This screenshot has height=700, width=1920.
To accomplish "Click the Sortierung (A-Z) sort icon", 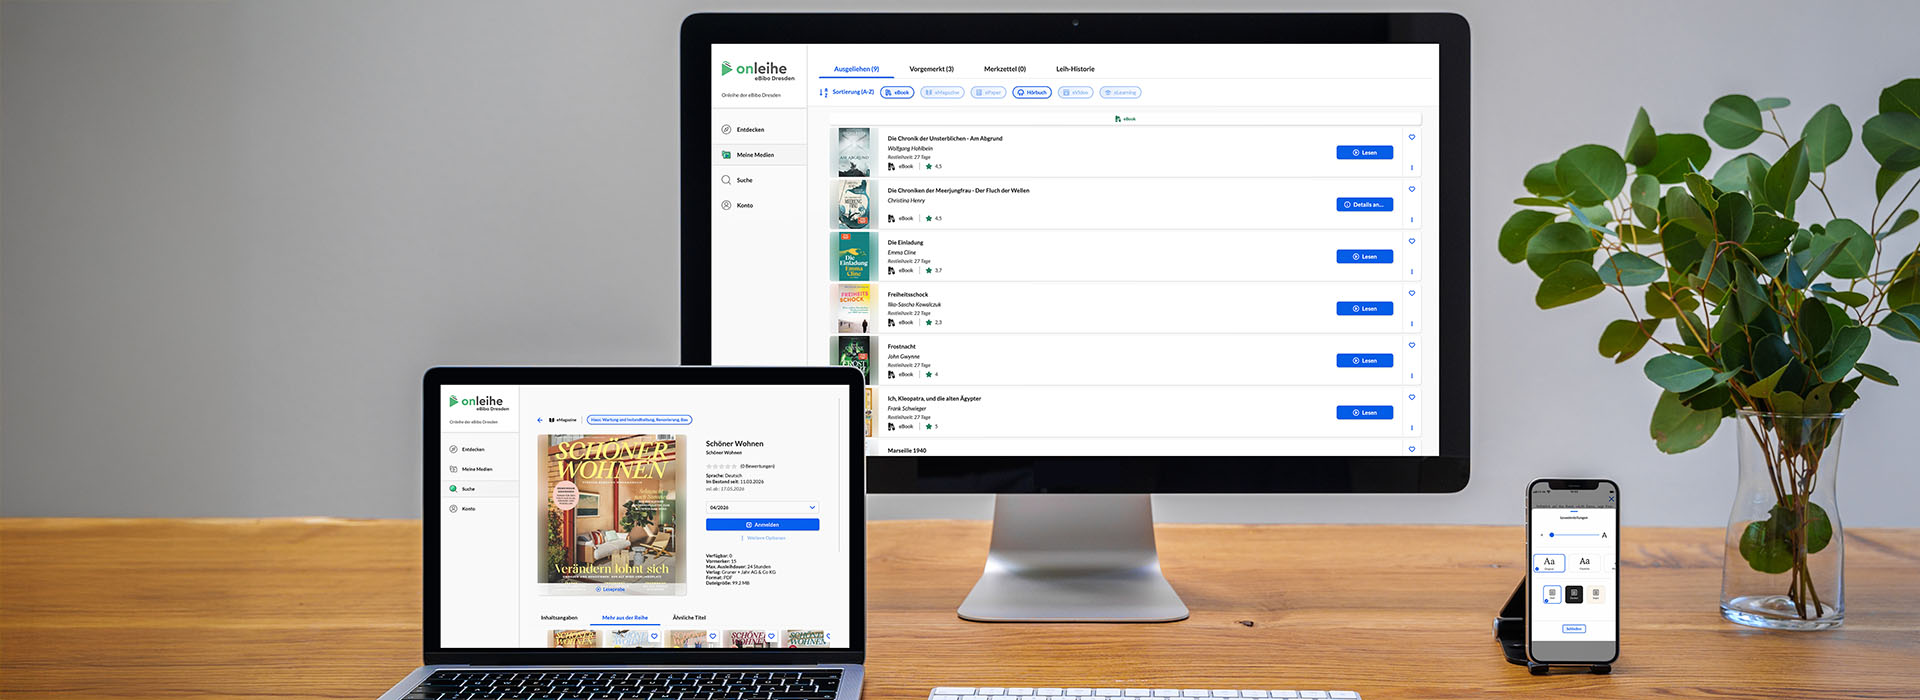I will [824, 92].
